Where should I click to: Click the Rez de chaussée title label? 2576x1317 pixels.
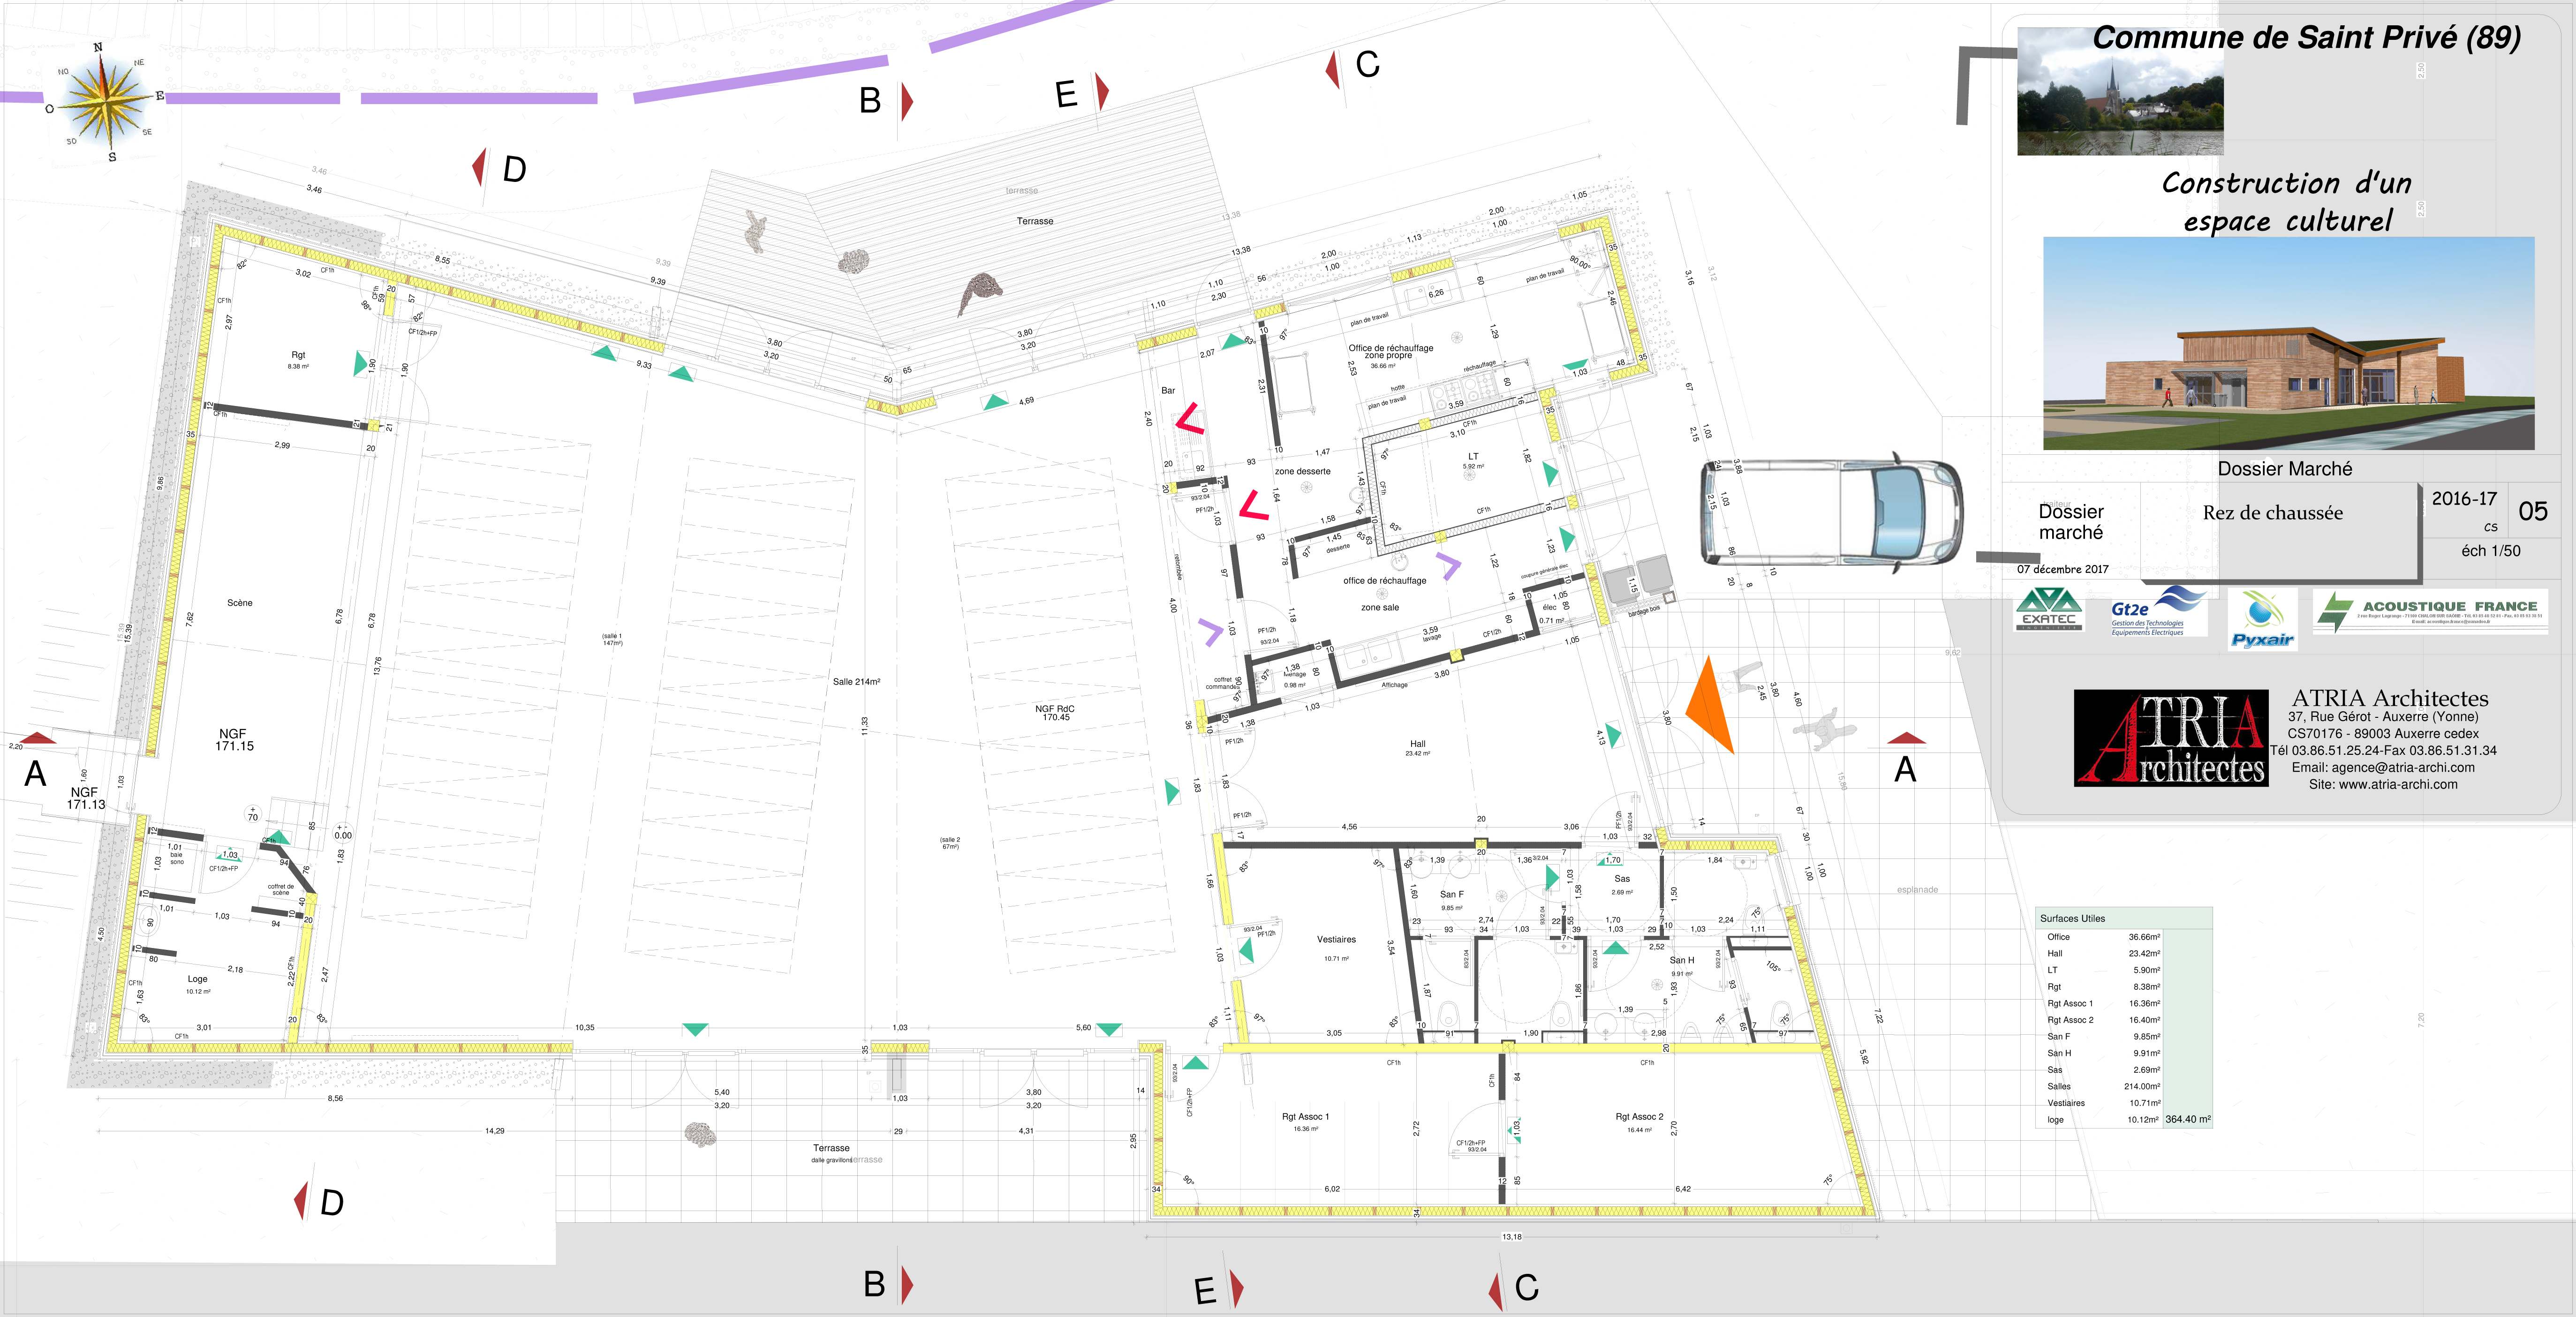(2272, 513)
